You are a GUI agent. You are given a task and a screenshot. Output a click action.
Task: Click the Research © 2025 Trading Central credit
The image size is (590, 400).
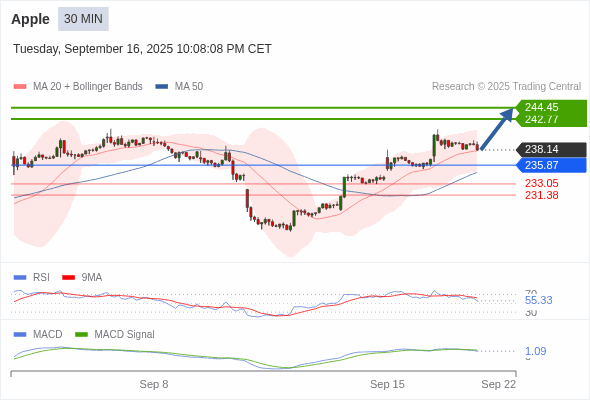click(506, 87)
